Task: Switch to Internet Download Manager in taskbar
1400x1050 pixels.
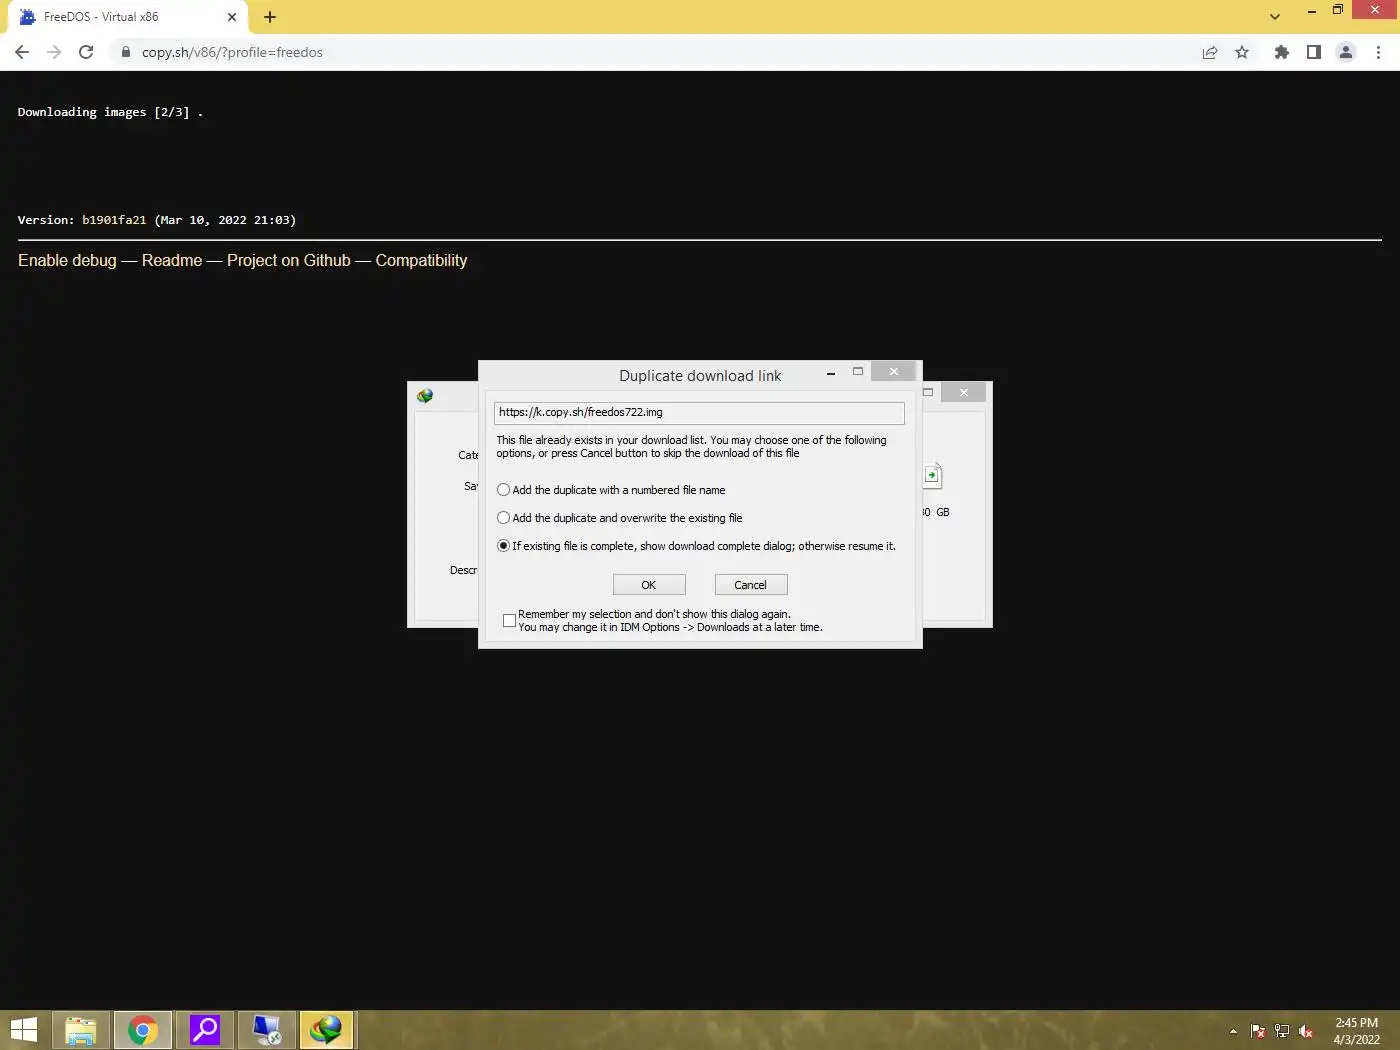Action: [x=326, y=1030]
